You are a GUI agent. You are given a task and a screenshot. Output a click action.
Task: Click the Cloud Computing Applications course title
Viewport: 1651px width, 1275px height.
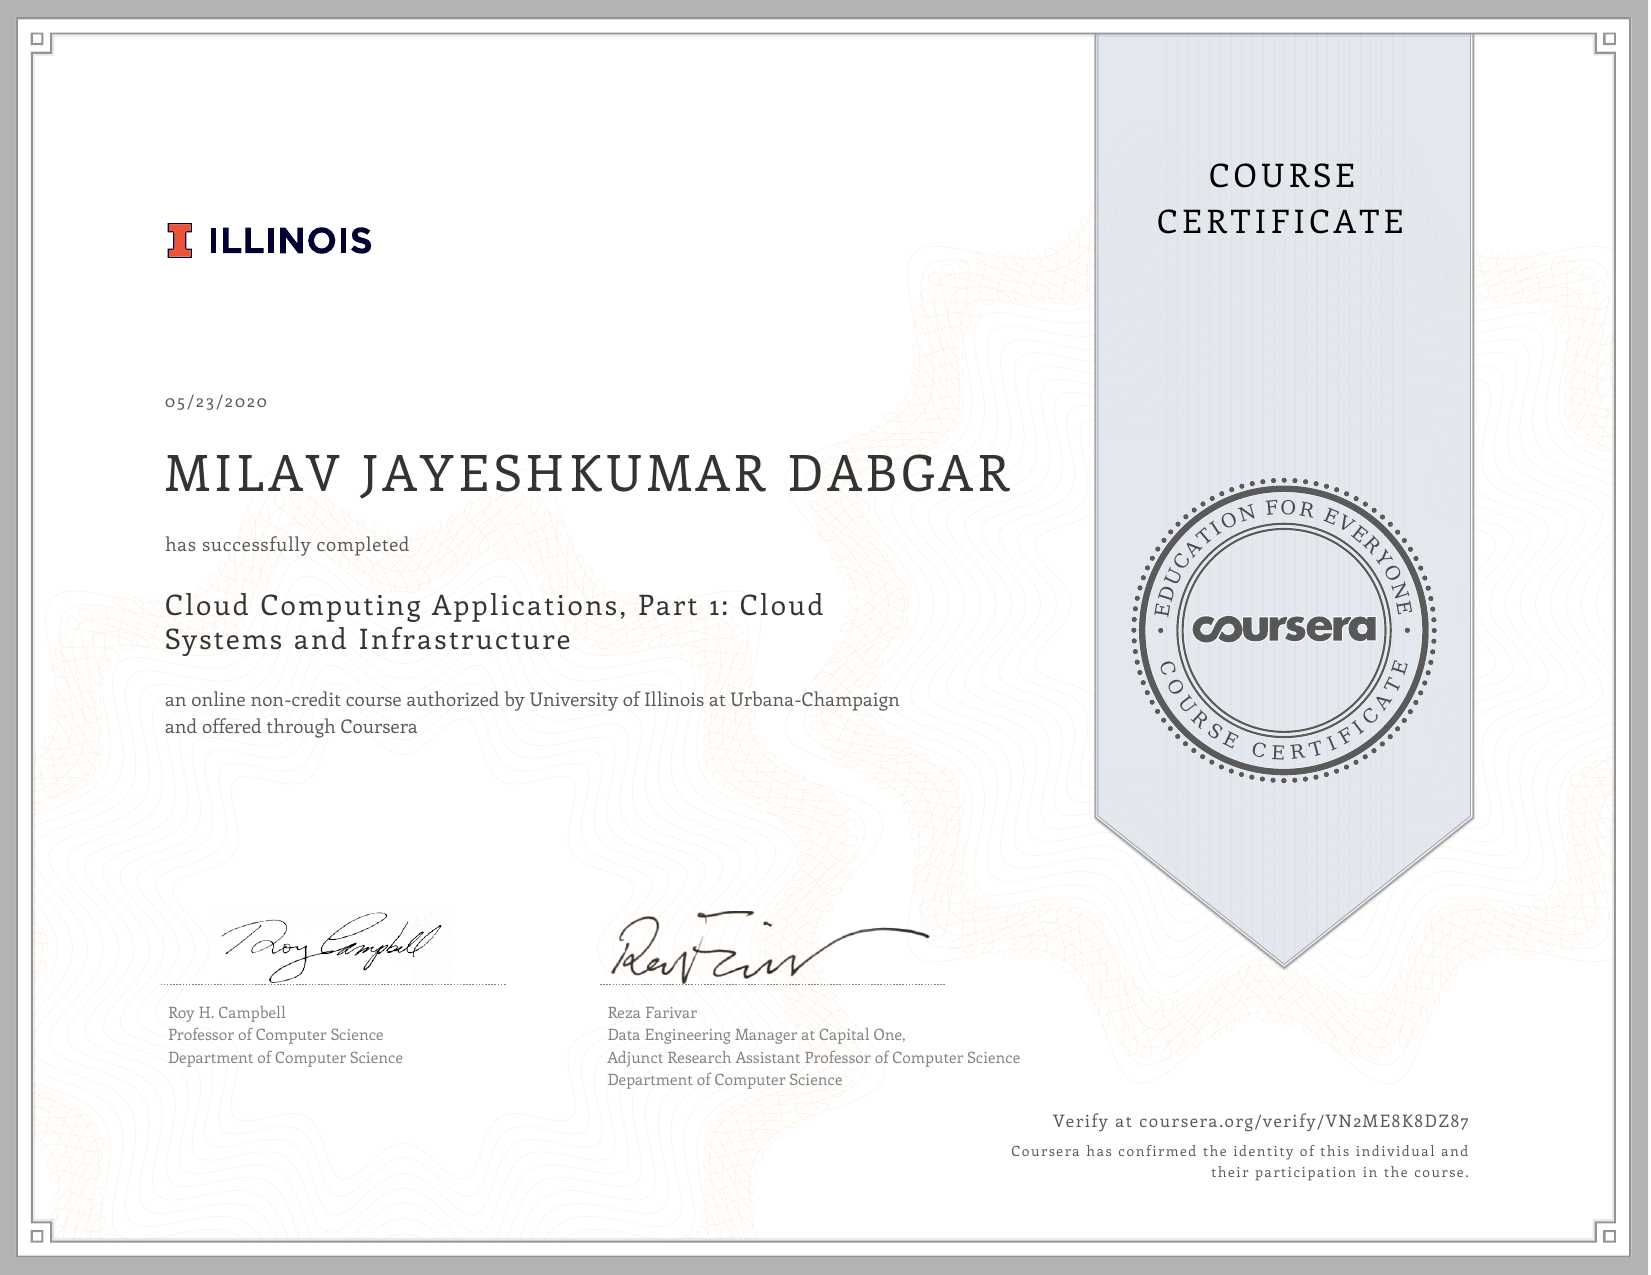tap(494, 622)
